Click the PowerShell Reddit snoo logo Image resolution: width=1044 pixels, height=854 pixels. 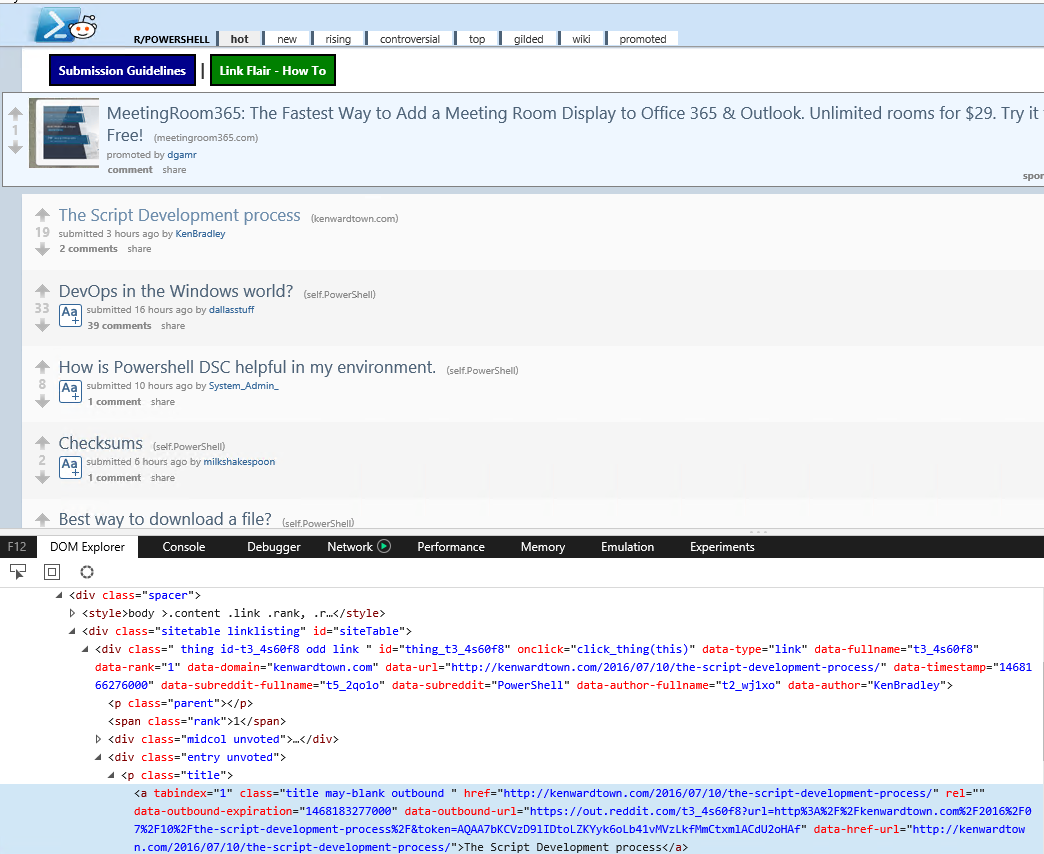65,25
